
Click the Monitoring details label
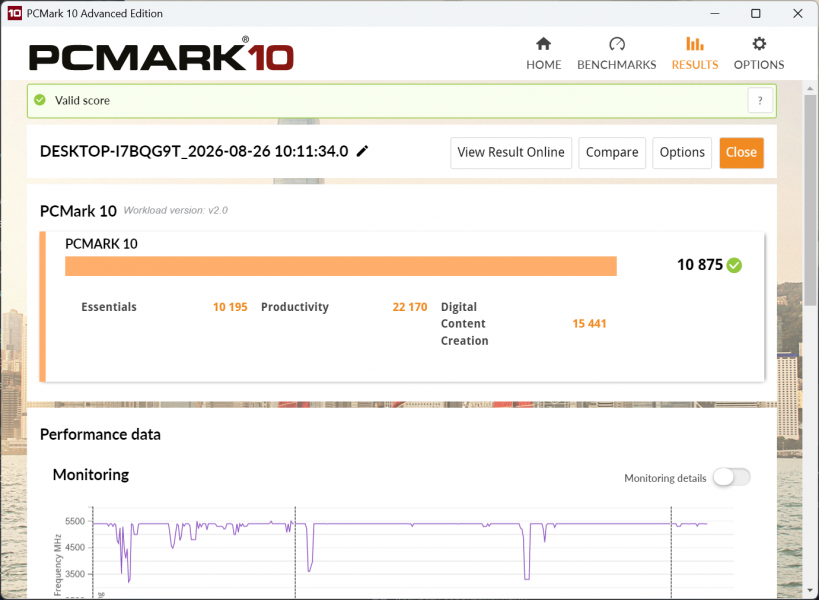665,478
